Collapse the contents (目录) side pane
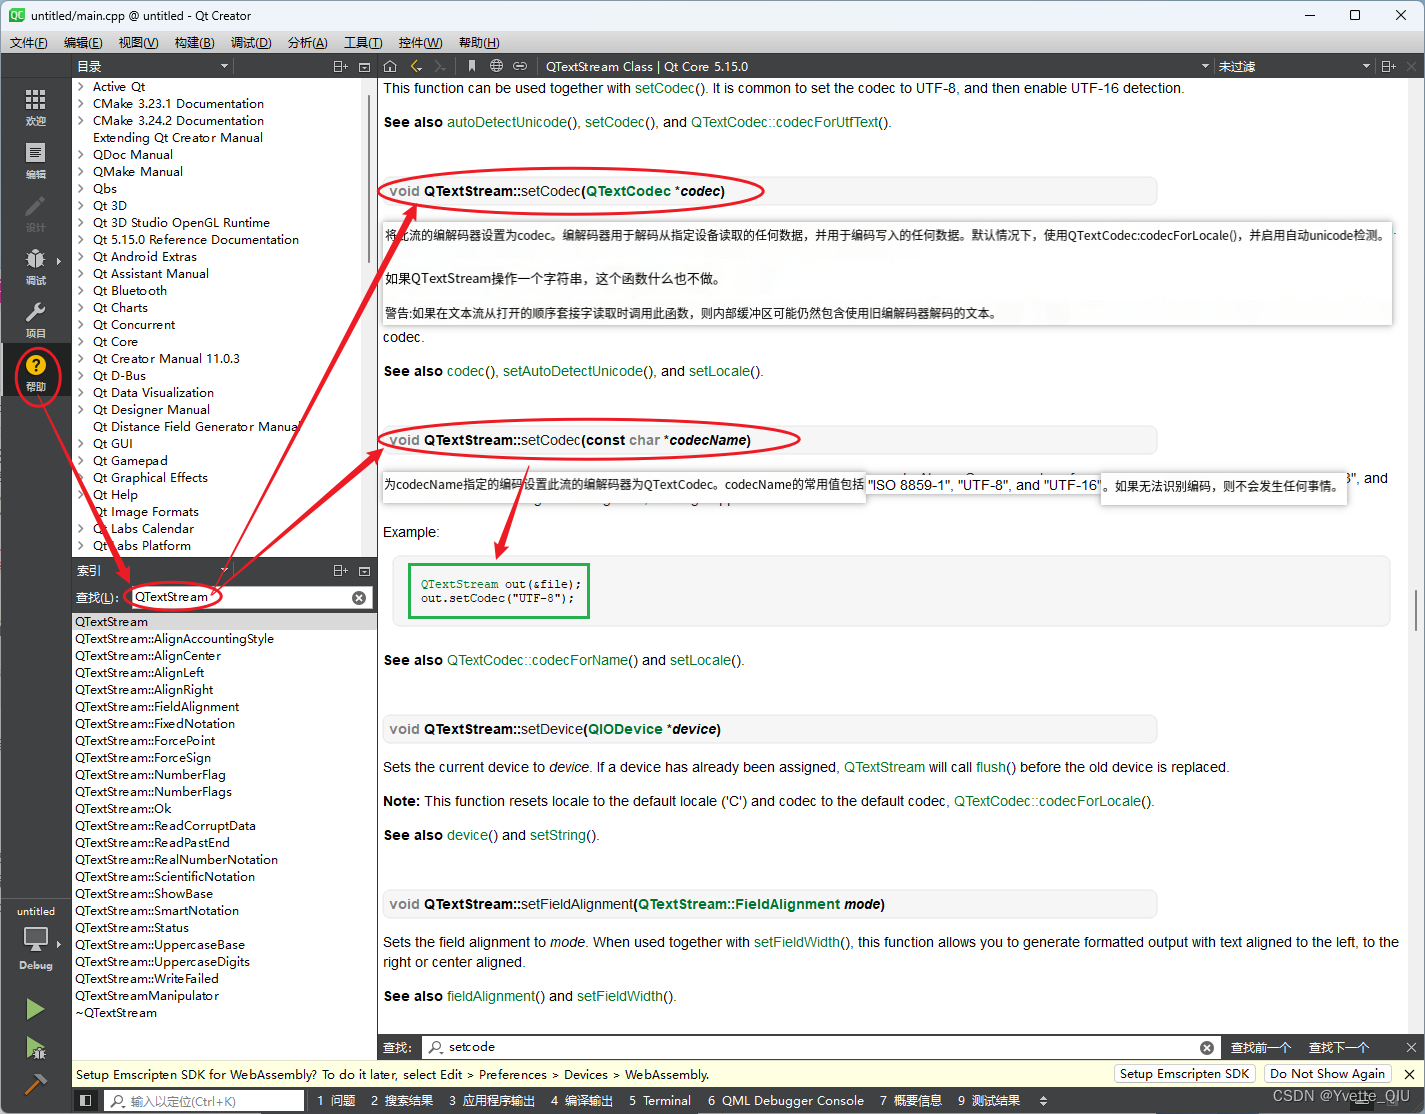The height and width of the screenshot is (1114, 1425). tap(364, 66)
